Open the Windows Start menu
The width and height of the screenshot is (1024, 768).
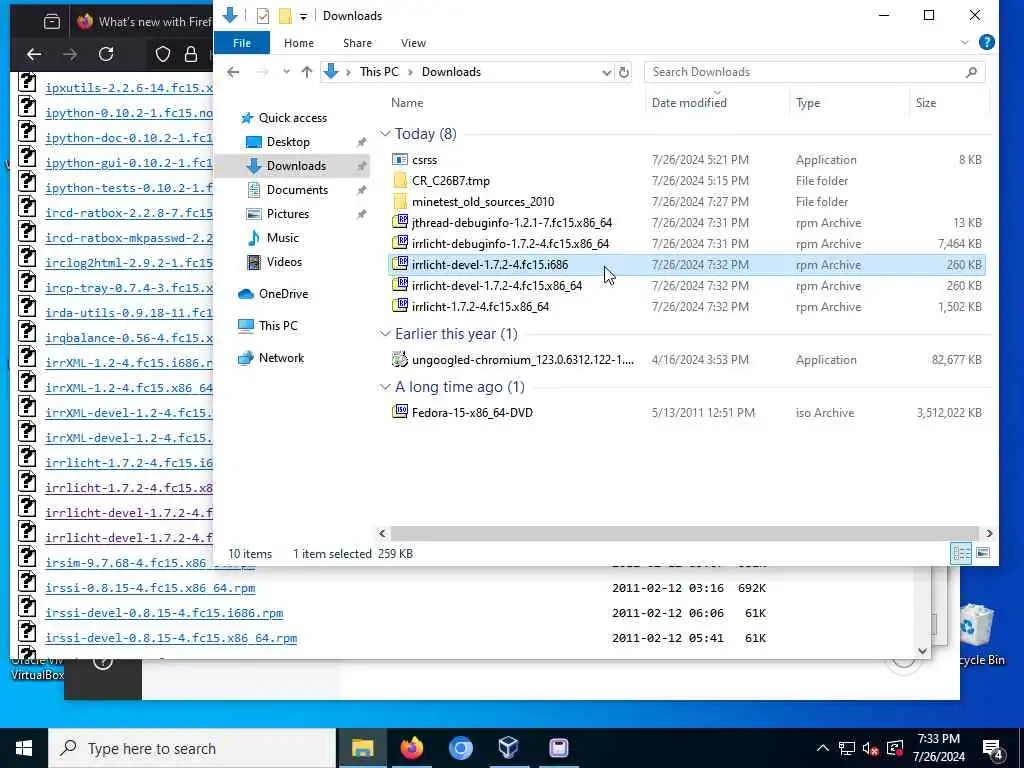coord(24,748)
